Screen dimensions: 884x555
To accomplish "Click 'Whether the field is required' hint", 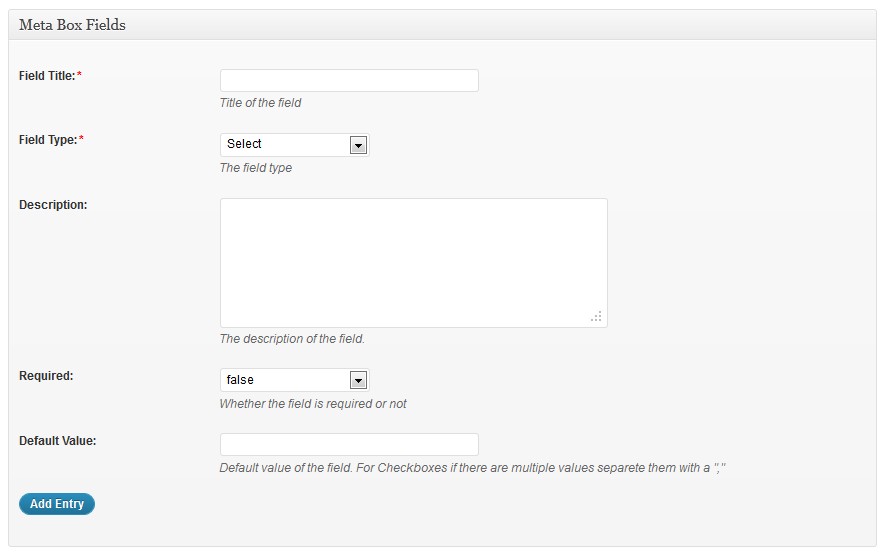I will (313, 404).
